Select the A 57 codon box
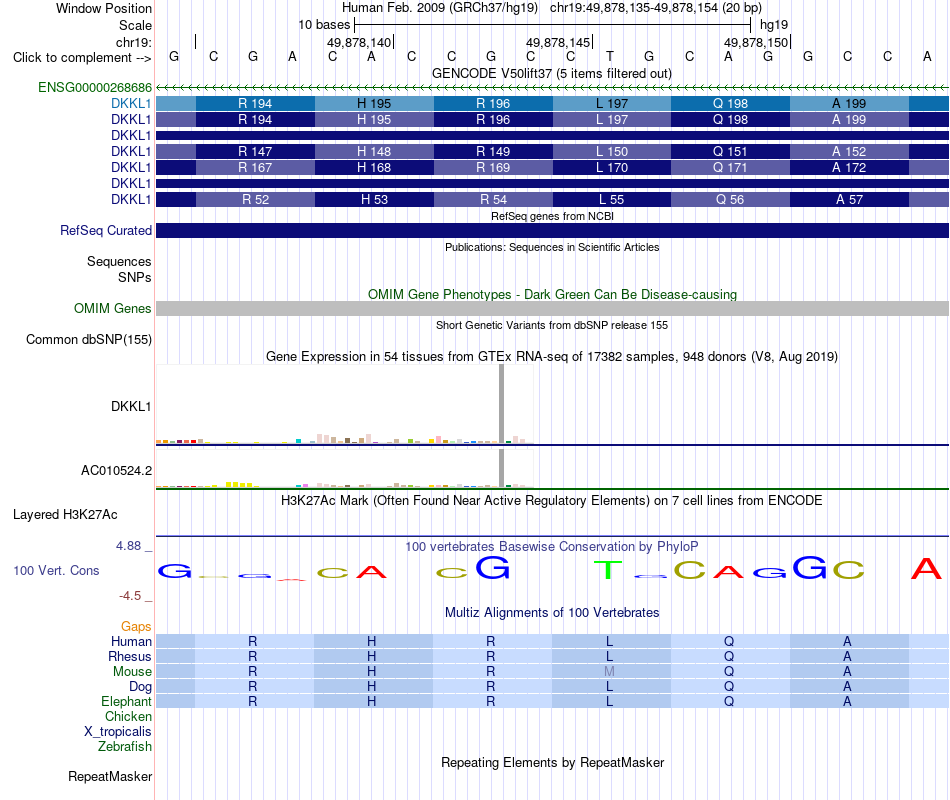Viewport: 950px width, 800px height. [x=849, y=199]
